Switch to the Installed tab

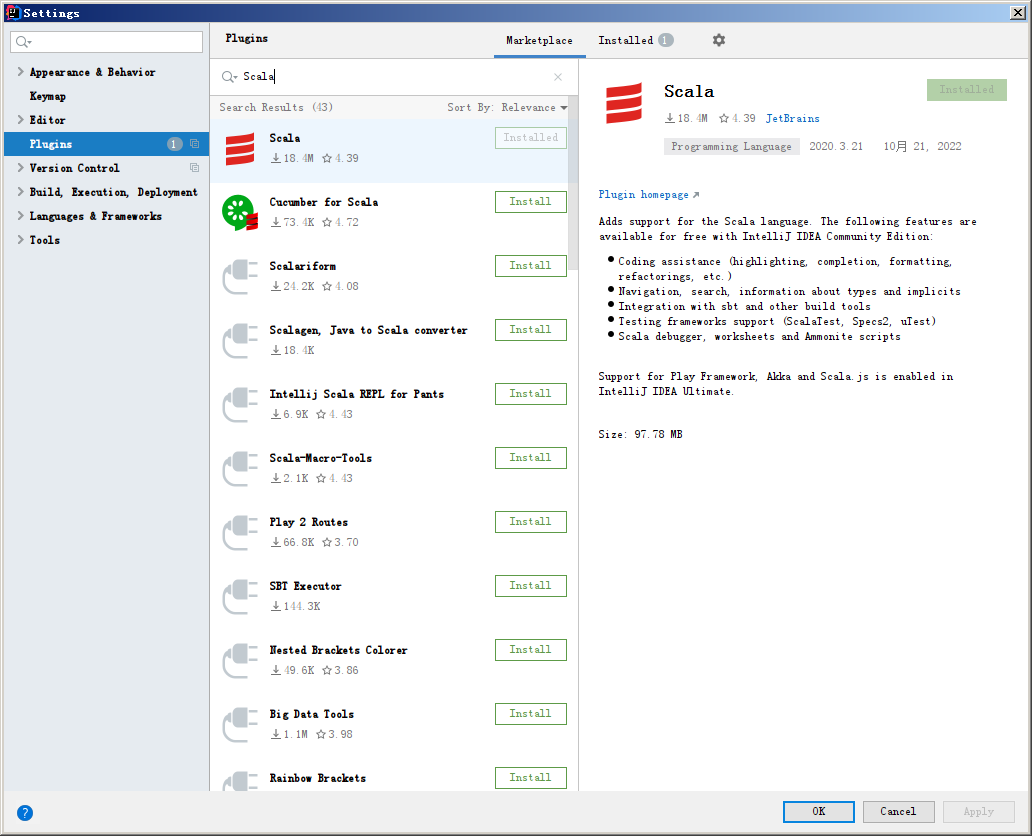click(x=635, y=40)
